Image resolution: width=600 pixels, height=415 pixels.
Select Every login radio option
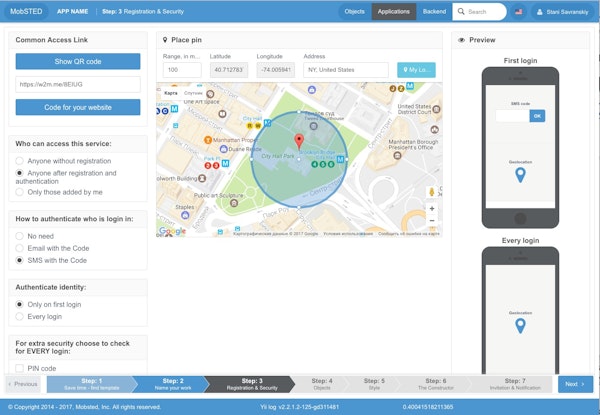point(19,316)
